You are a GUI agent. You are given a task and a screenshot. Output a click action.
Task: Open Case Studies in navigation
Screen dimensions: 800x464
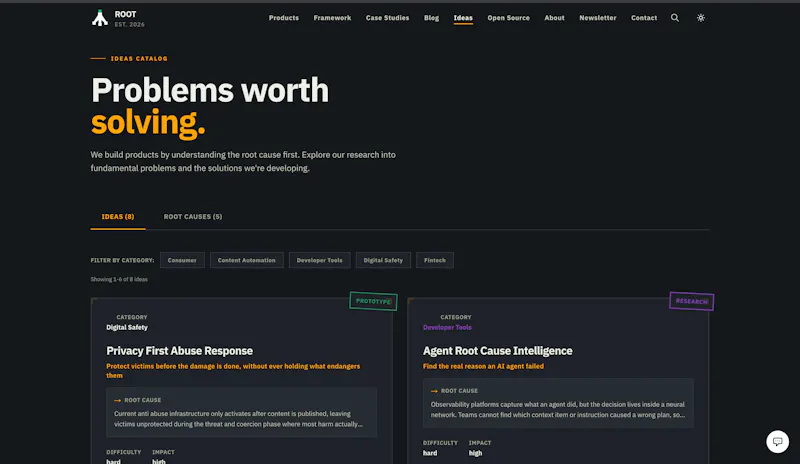point(387,18)
